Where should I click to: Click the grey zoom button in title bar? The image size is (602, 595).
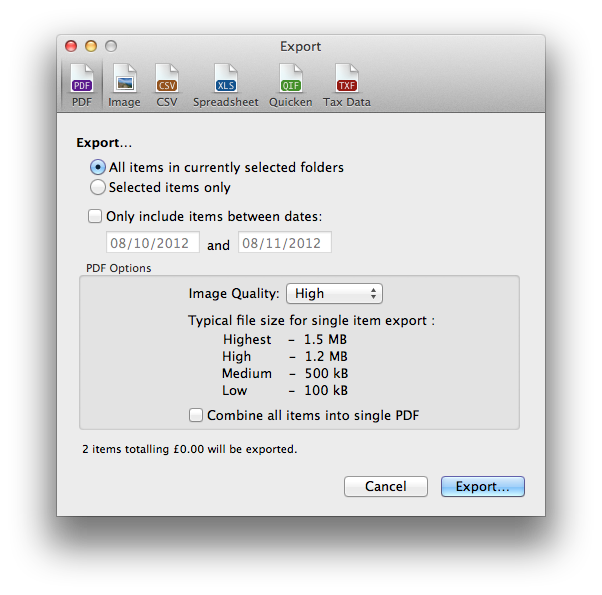click(x=111, y=46)
